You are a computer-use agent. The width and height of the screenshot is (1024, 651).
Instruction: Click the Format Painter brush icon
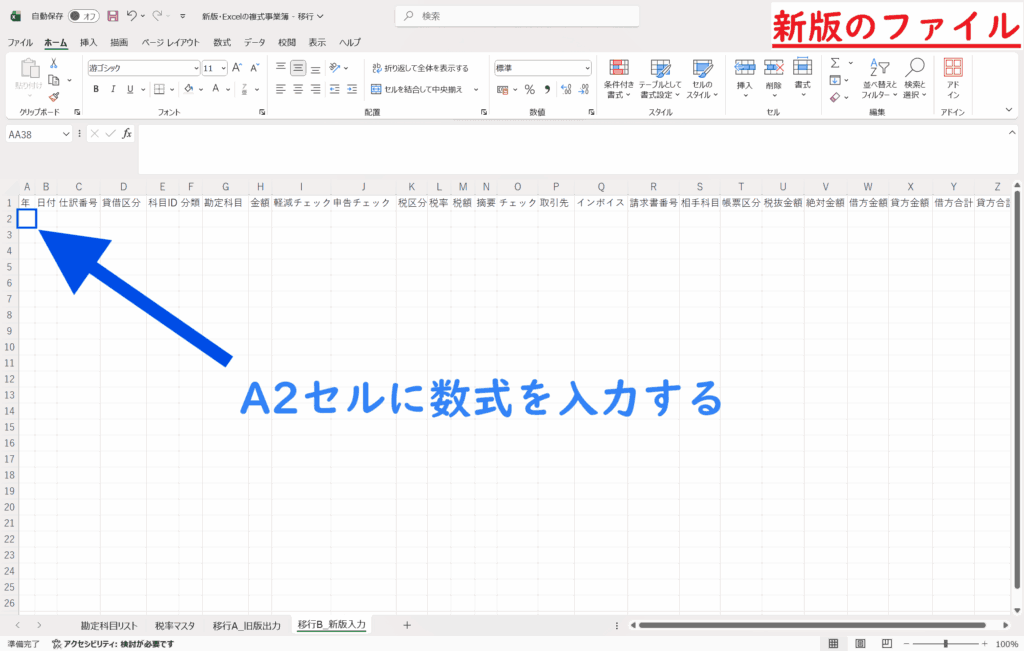pyautogui.click(x=54, y=97)
